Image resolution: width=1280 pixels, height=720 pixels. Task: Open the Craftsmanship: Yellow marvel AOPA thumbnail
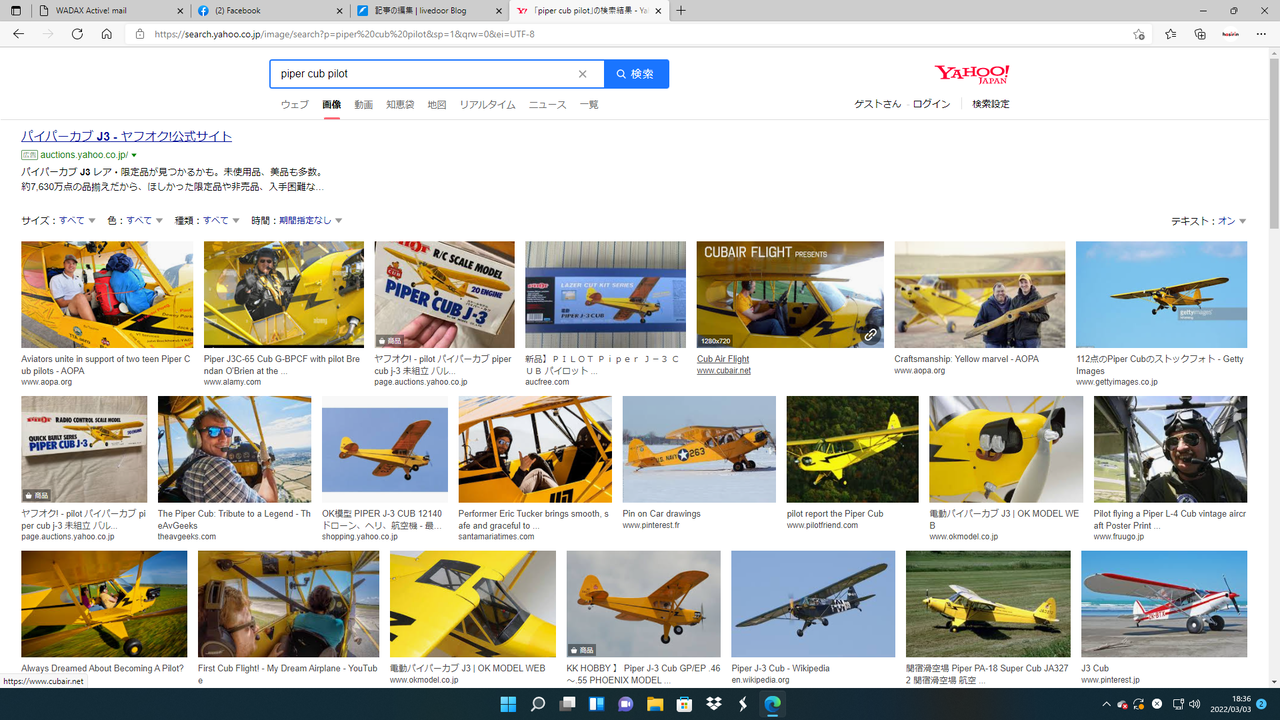click(980, 295)
